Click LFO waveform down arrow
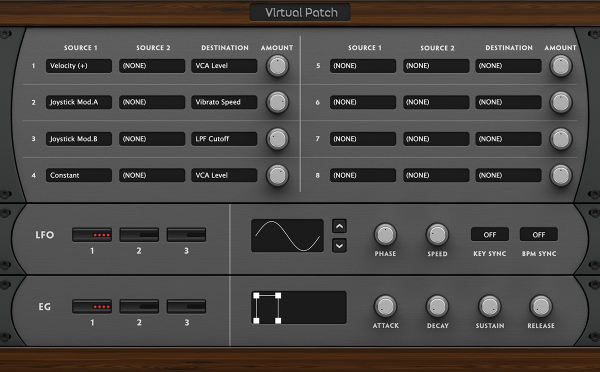This screenshot has width=600, height=372. pos(339,245)
